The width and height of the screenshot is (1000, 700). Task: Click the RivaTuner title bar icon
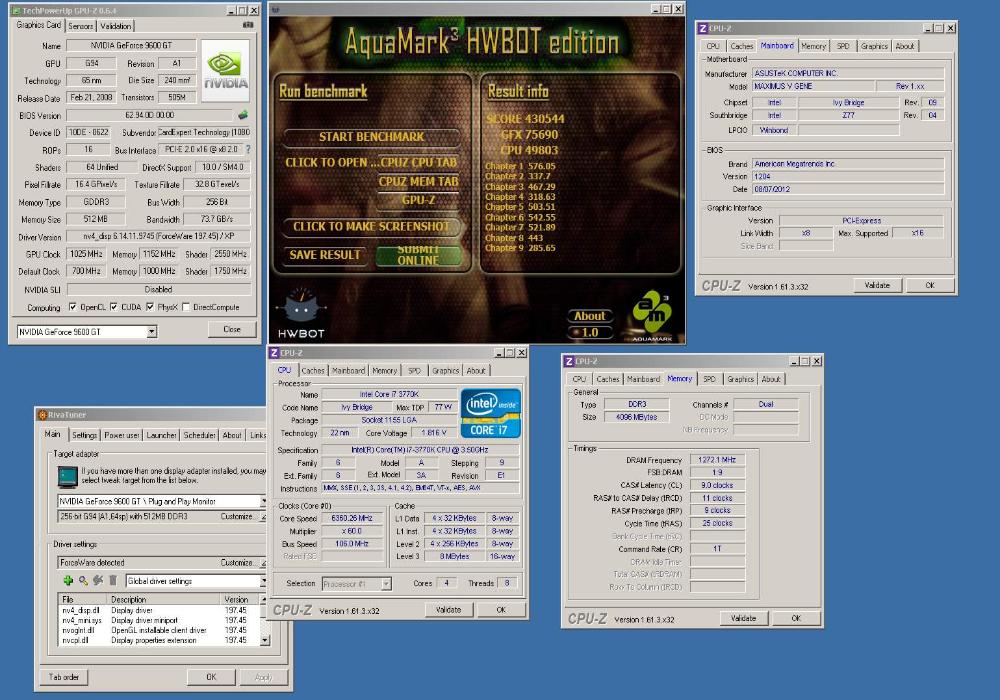pos(42,415)
